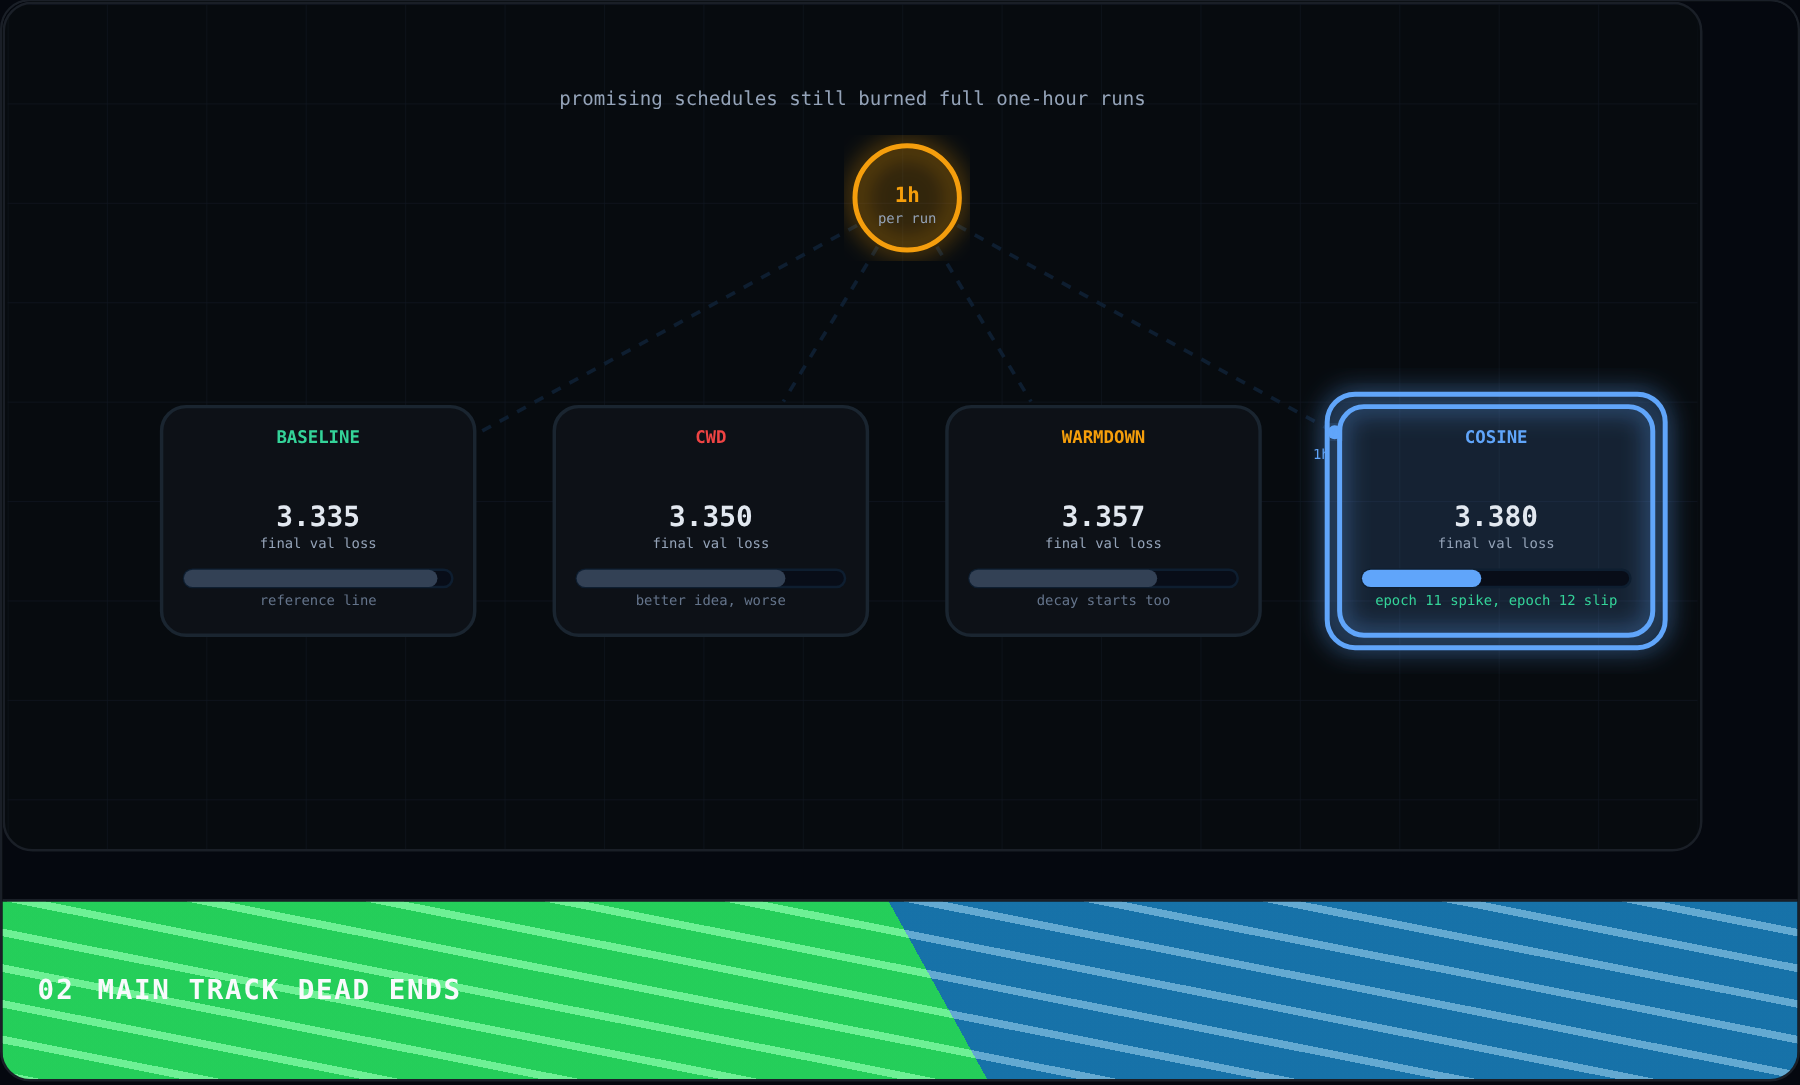The height and width of the screenshot is (1085, 1800).
Task: Select the WARMDOWN card
Action: pos(1103,521)
